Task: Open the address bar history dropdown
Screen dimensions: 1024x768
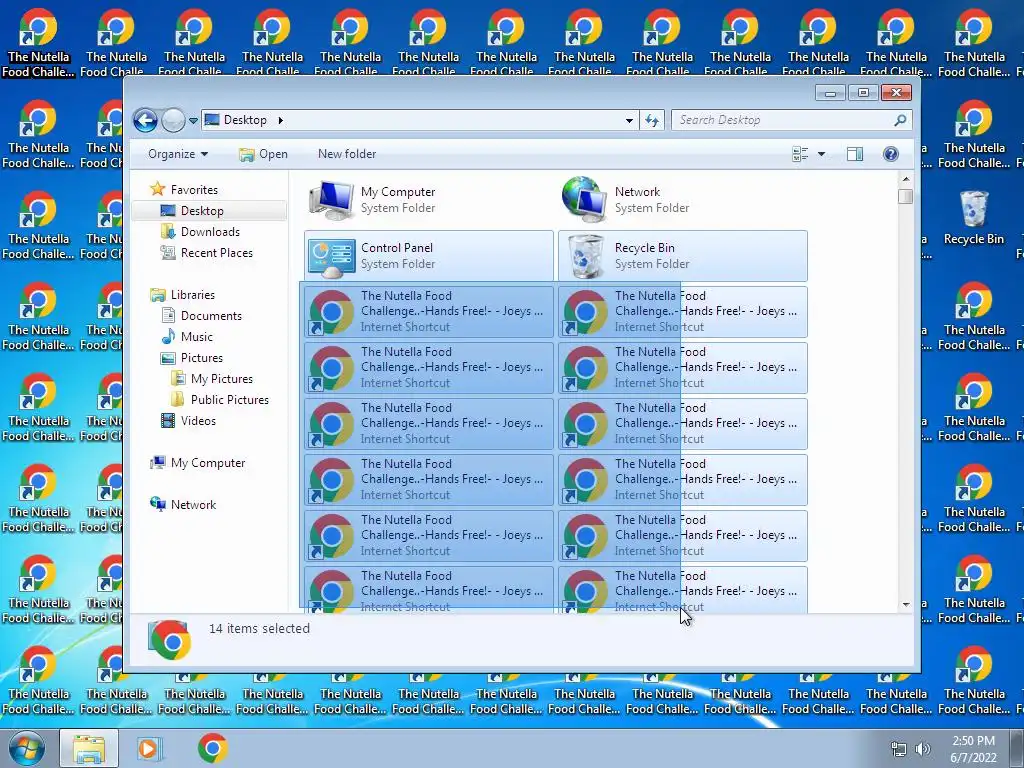Action: pyautogui.click(x=629, y=120)
